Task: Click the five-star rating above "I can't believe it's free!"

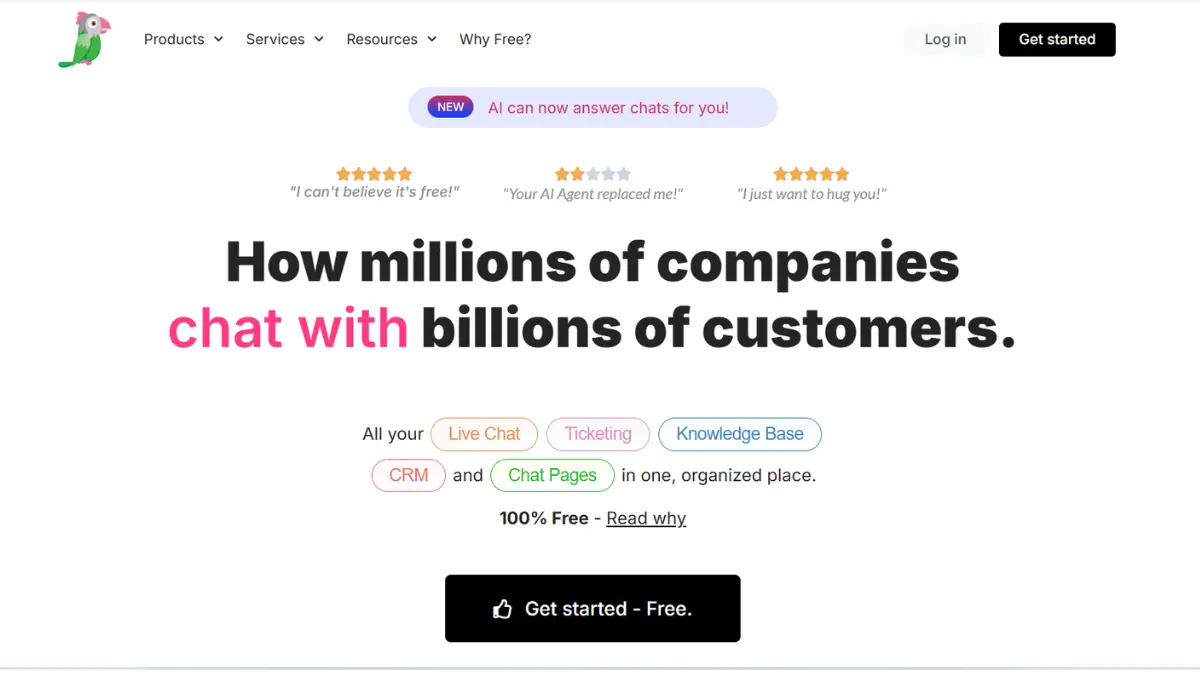Action: tap(374, 173)
